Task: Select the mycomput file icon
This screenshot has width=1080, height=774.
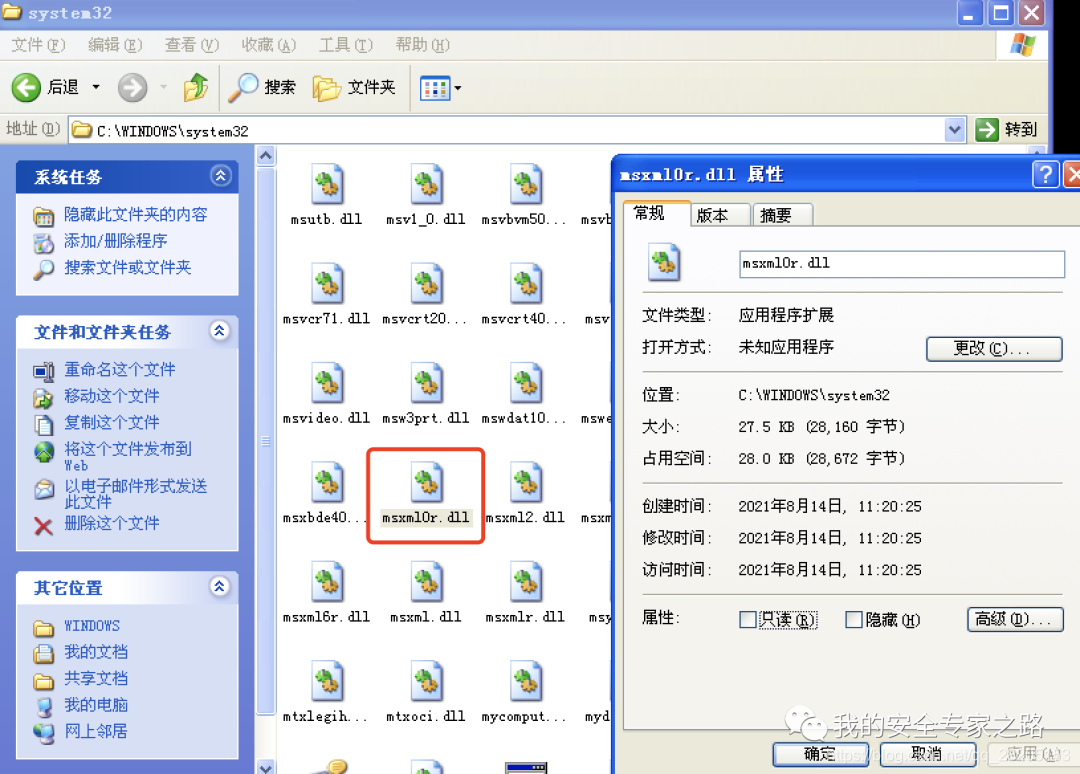Action: pos(526,680)
